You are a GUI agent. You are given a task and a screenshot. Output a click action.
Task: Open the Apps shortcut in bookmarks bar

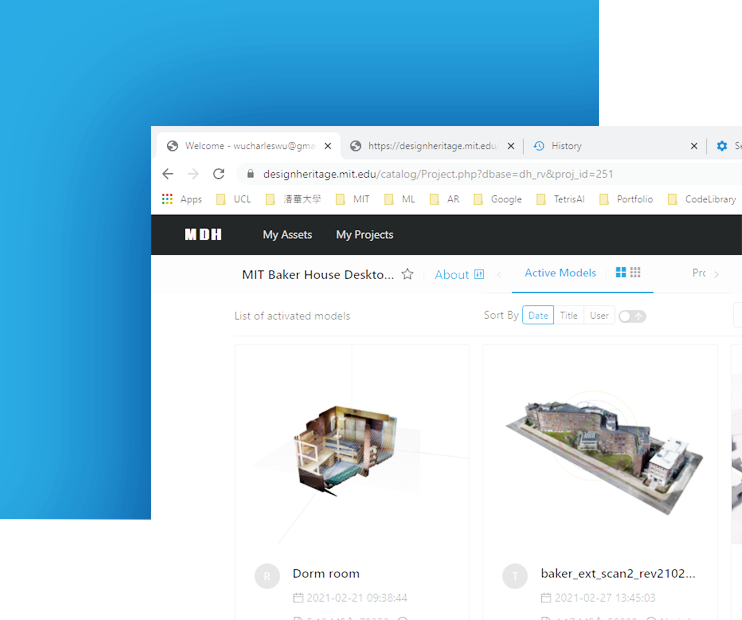pos(182,199)
